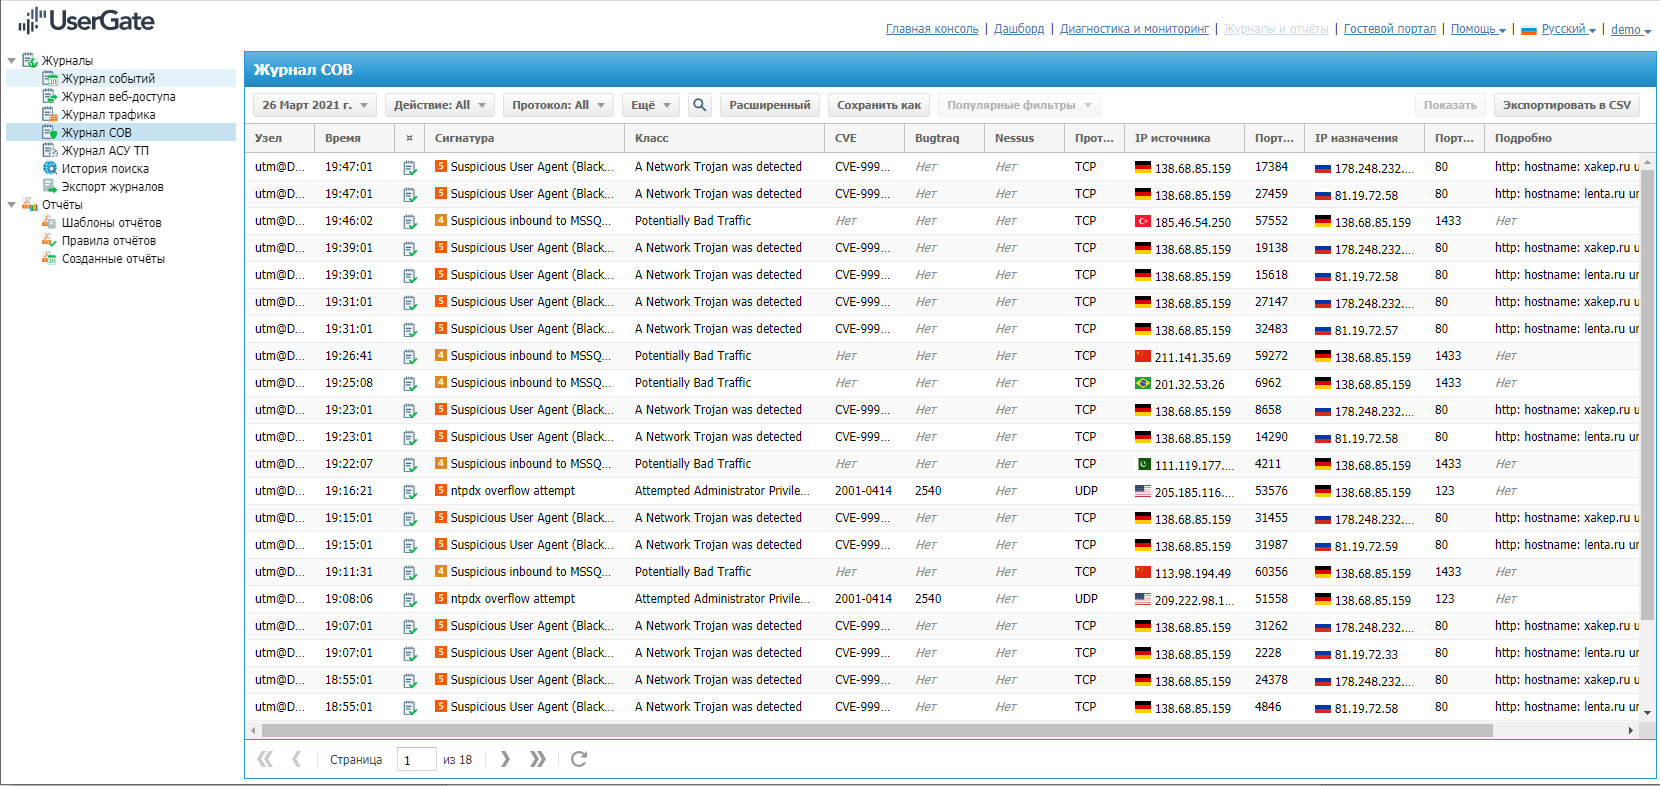Click the page number input field
Screen dimensions: 1660x786
(416, 760)
